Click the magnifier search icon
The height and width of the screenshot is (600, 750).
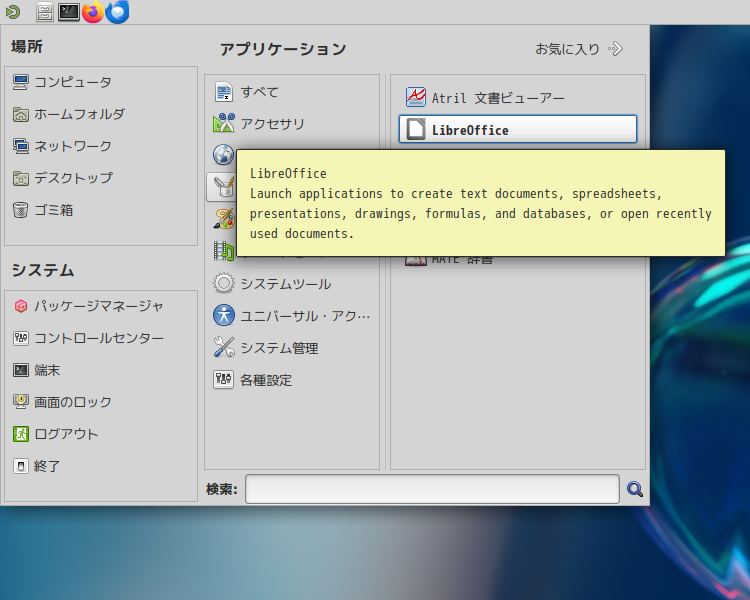point(635,489)
